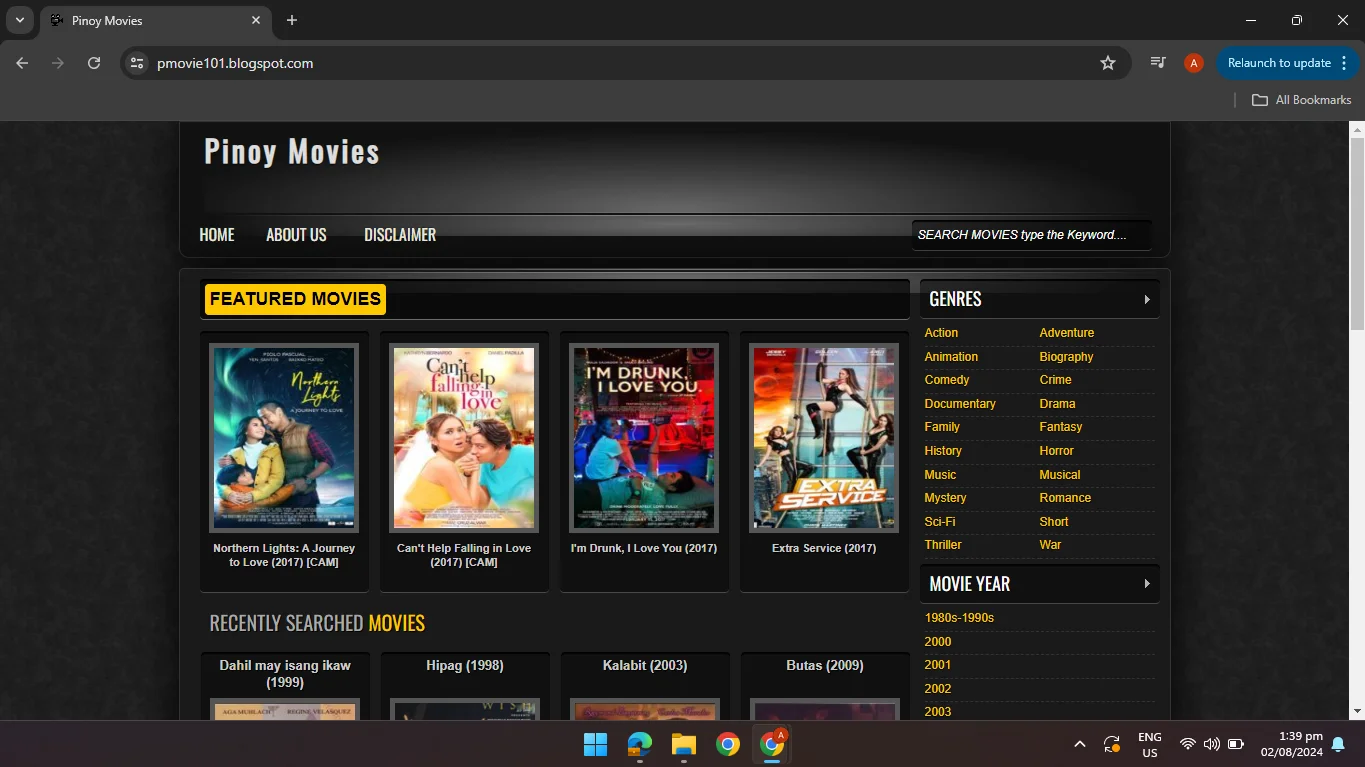Open the Wi-Fi network icon
This screenshot has height=767, width=1365.
1188,744
